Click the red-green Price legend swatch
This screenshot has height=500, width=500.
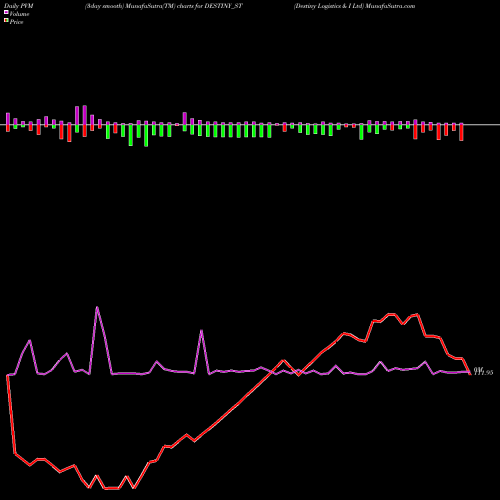pyautogui.click(x=6, y=21)
